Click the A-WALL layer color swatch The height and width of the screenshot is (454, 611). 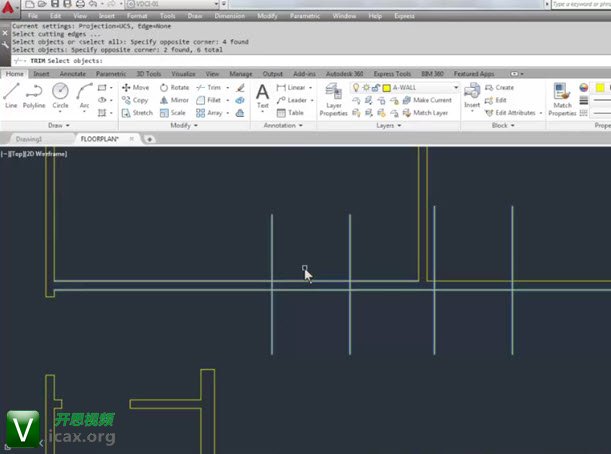[x=386, y=88]
